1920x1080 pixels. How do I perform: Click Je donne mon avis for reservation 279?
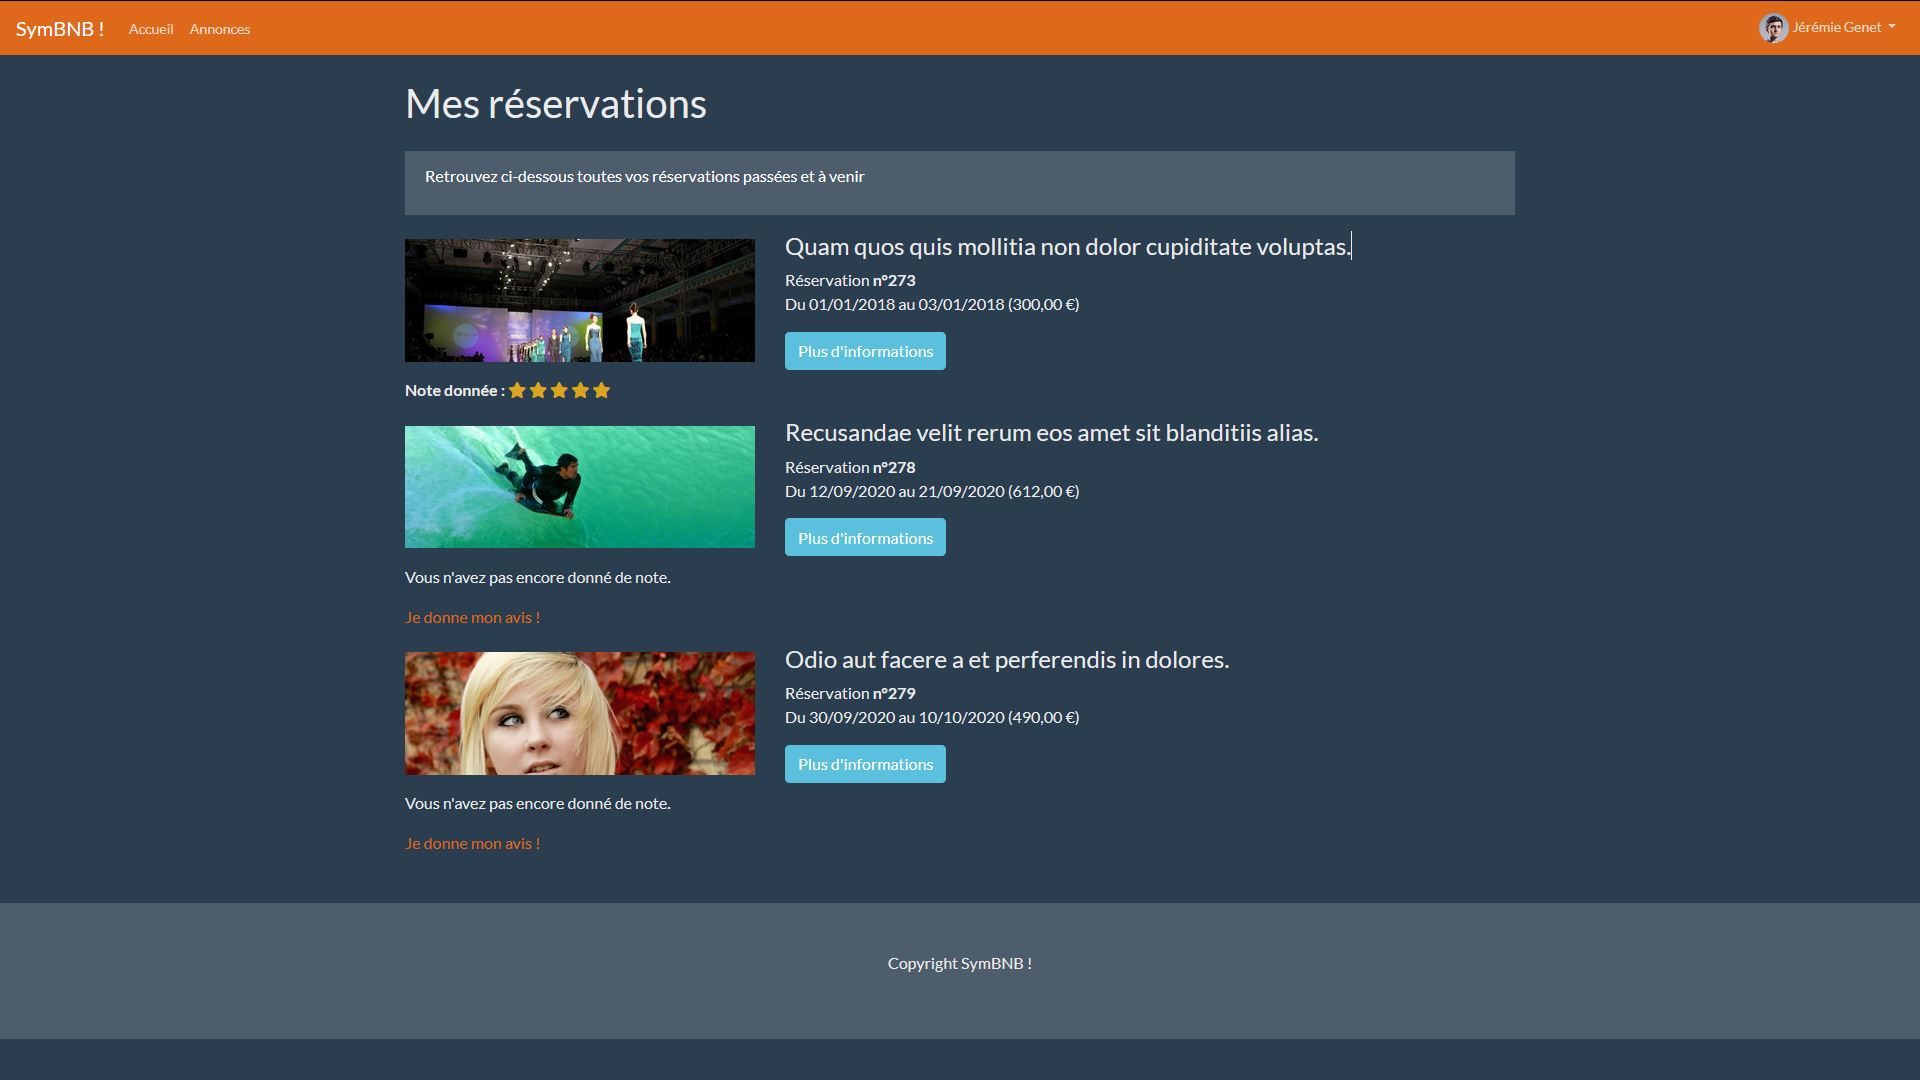pyautogui.click(x=472, y=843)
